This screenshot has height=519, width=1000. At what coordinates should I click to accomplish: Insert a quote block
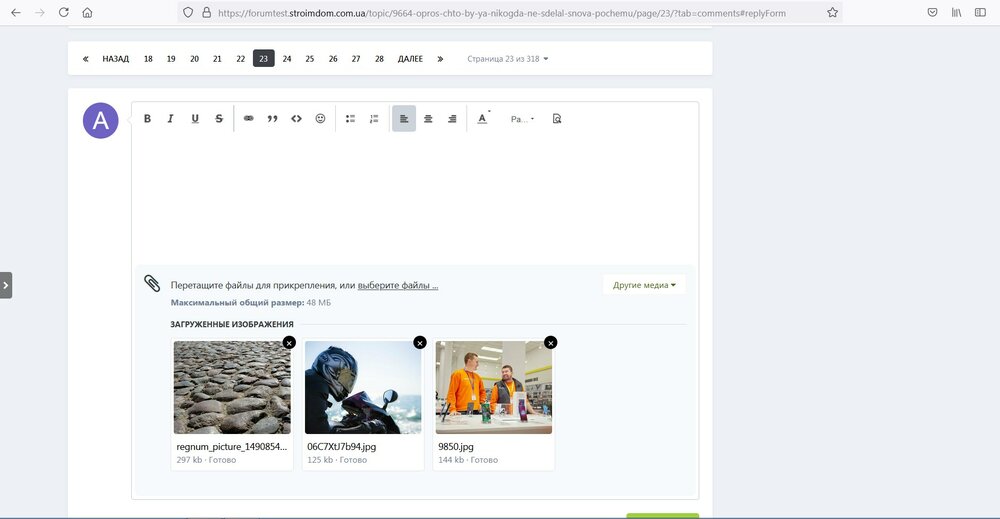pos(272,119)
